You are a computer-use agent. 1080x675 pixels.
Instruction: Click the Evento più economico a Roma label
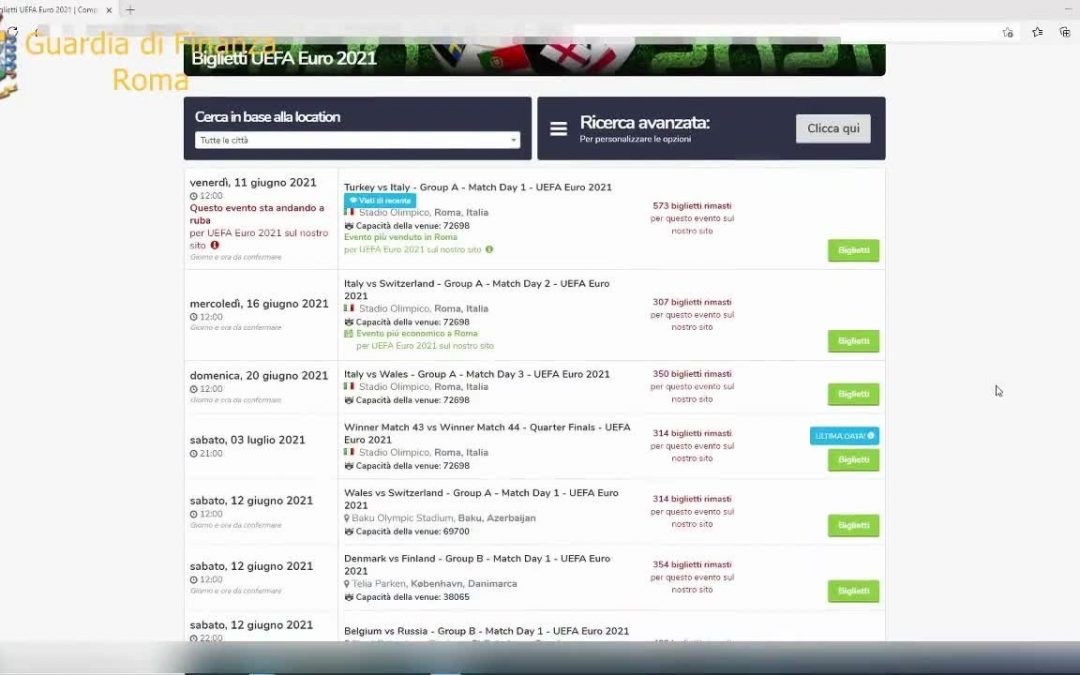click(417, 333)
